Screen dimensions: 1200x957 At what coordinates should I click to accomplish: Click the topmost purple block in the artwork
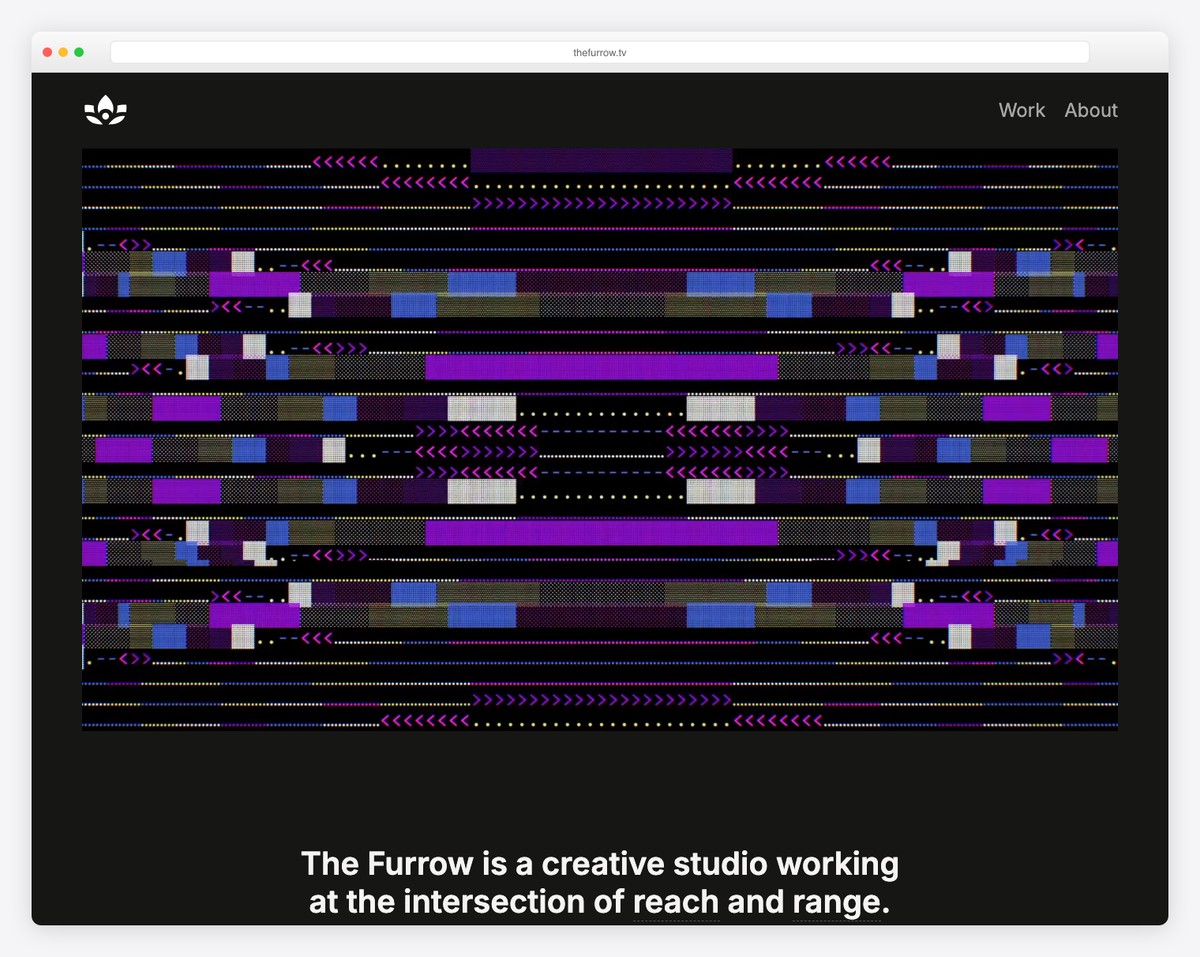click(601, 161)
